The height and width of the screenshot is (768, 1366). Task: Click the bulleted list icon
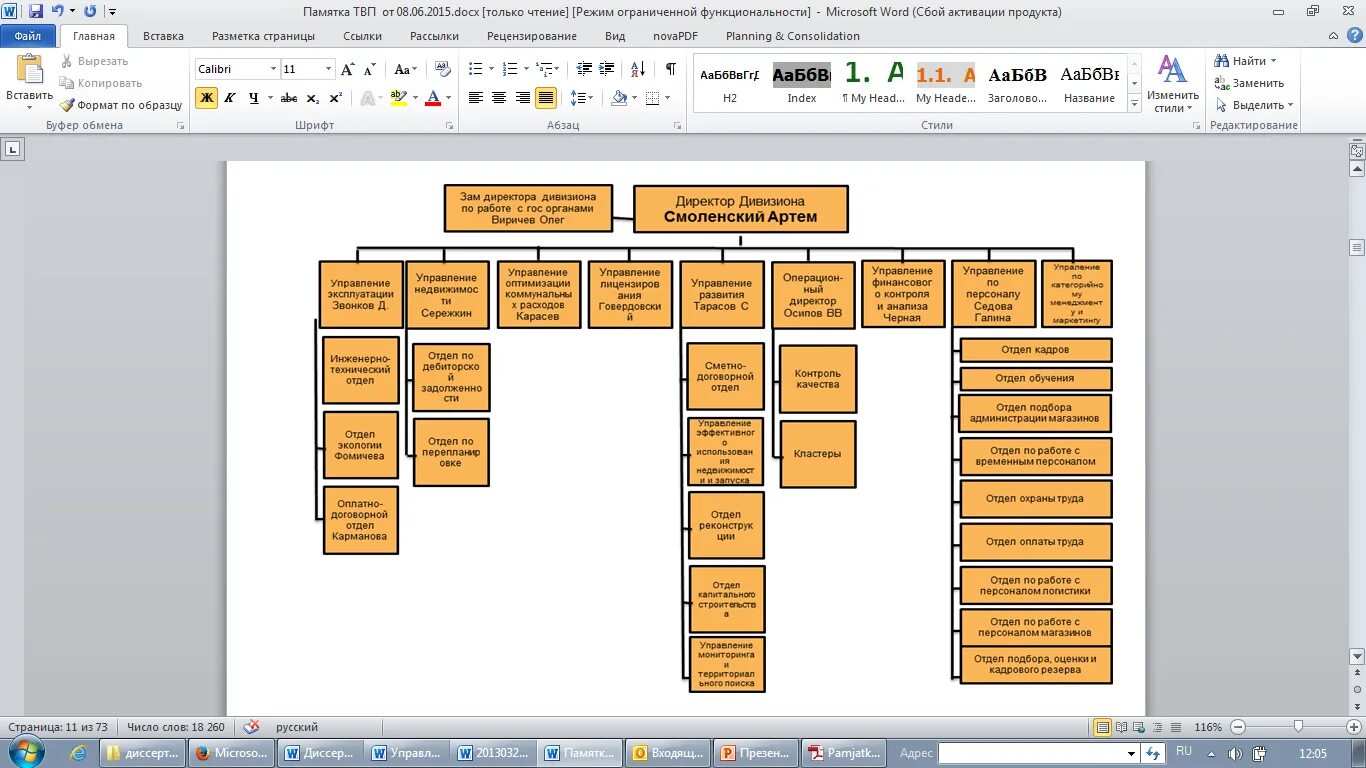click(x=476, y=69)
